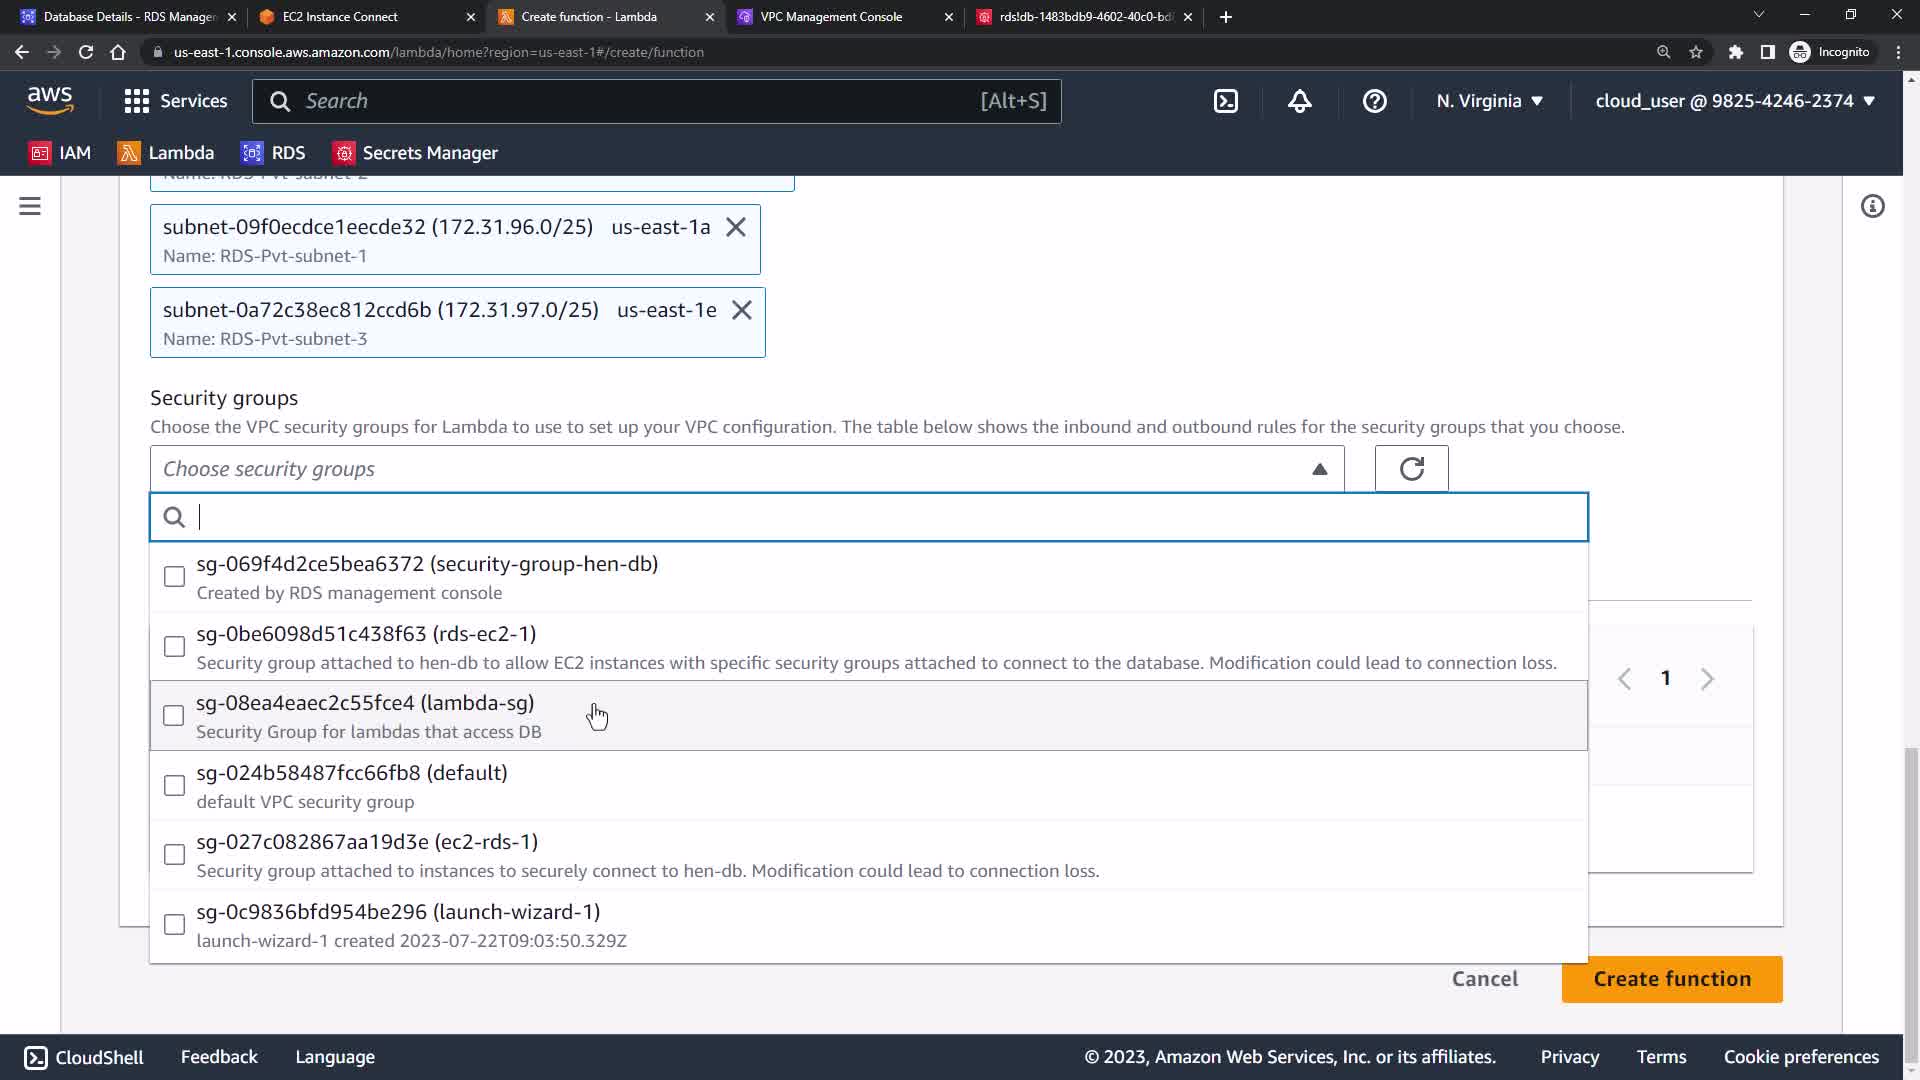
Task: Open the RDS shortcut in favorites bar
Action: [274, 153]
